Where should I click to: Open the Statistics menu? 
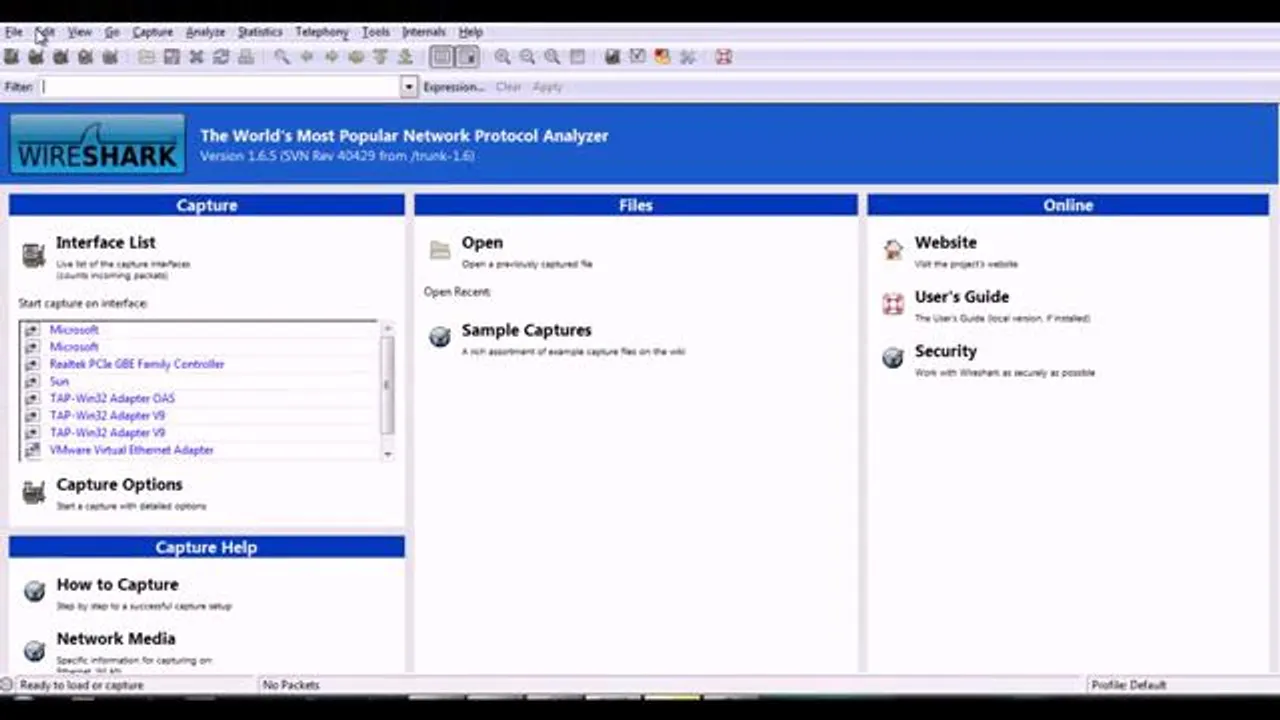tap(260, 32)
